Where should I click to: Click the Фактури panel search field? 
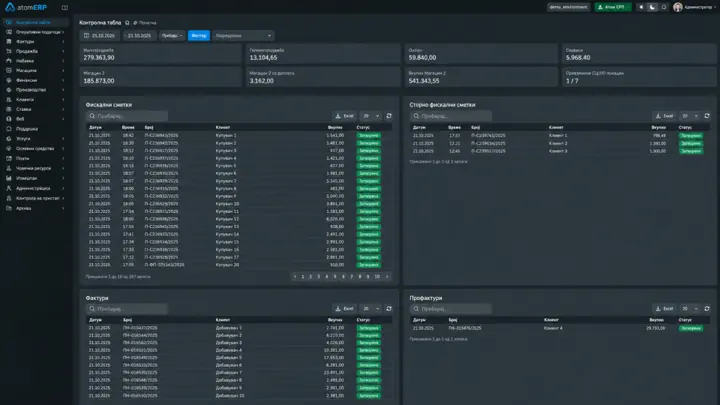(127, 309)
